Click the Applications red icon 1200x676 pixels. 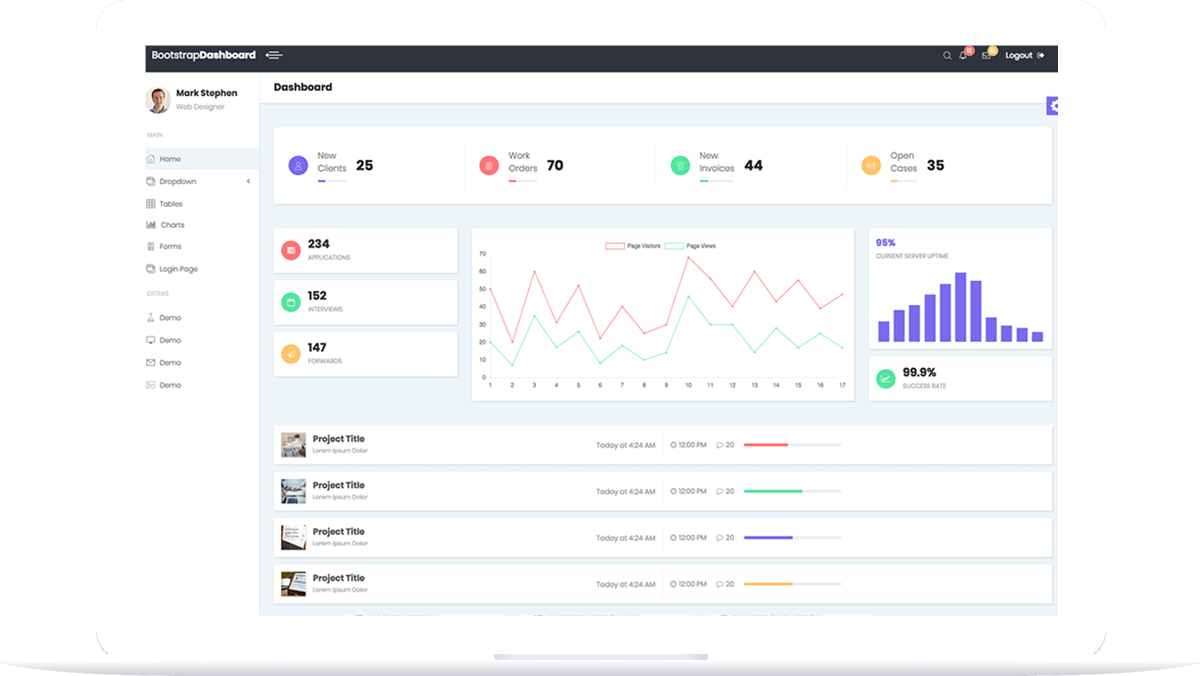[291, 250]
